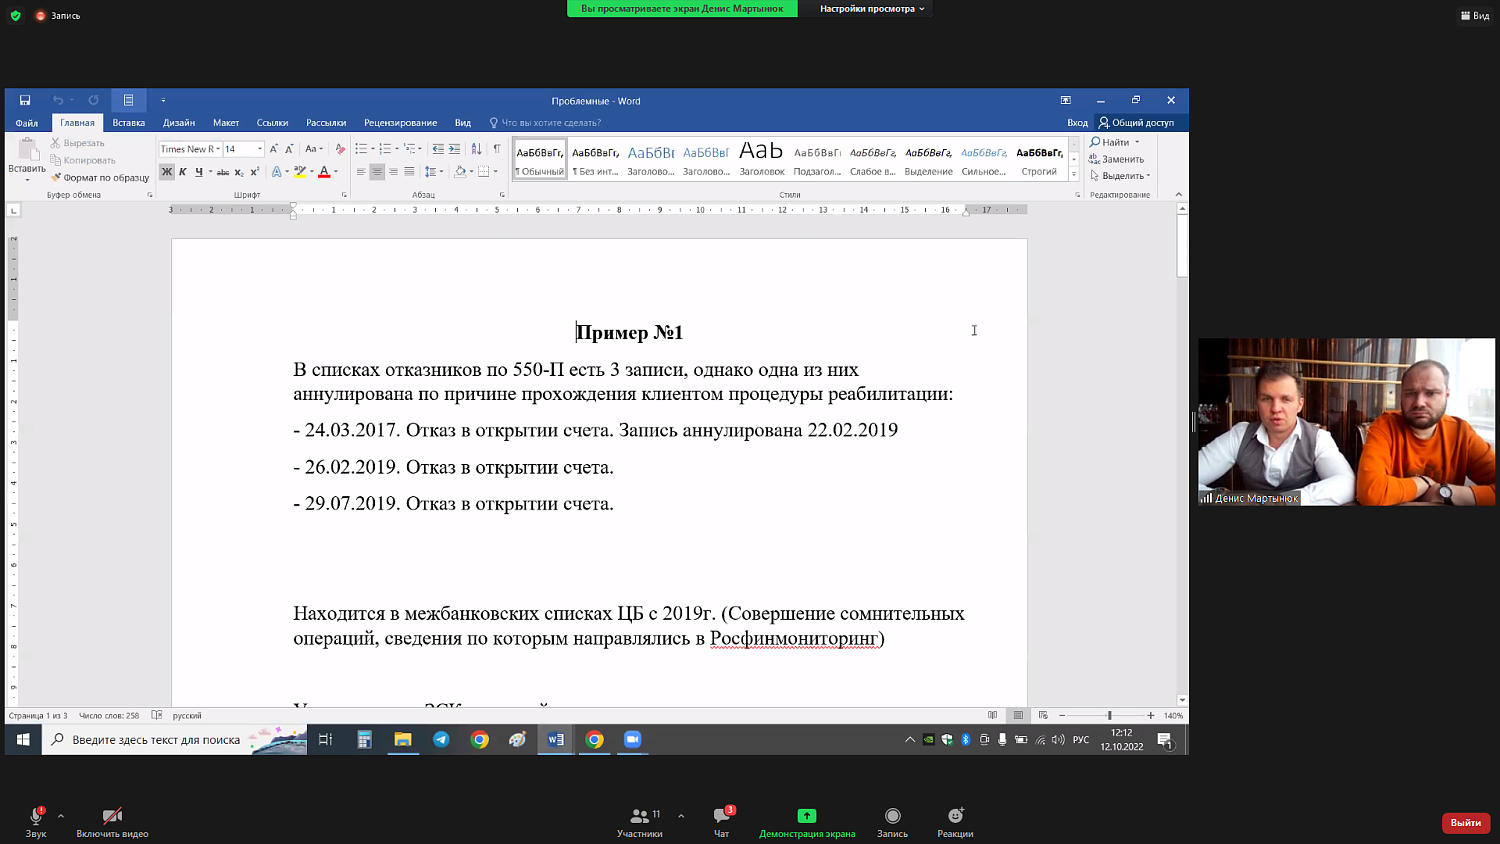Viewport: 1500px width, 844px height.
Task: Apply the Строгий style from the gallery
Action: (x=1039, y=160)
